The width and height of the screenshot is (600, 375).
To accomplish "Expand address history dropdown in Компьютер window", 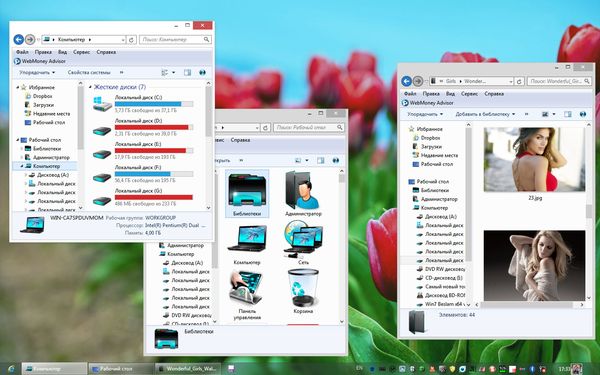I will click(123, 39).
